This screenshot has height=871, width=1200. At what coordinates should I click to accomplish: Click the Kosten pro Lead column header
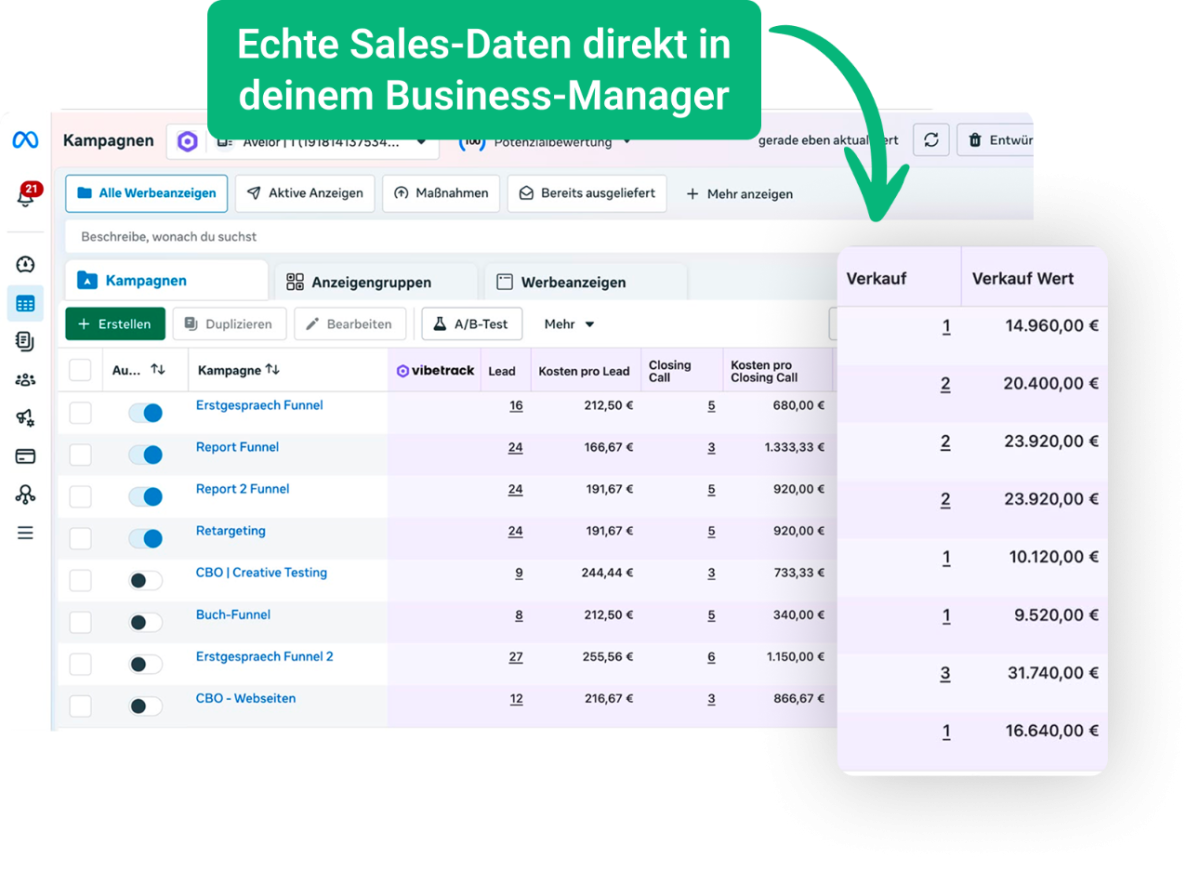click(x=584, y=371)
